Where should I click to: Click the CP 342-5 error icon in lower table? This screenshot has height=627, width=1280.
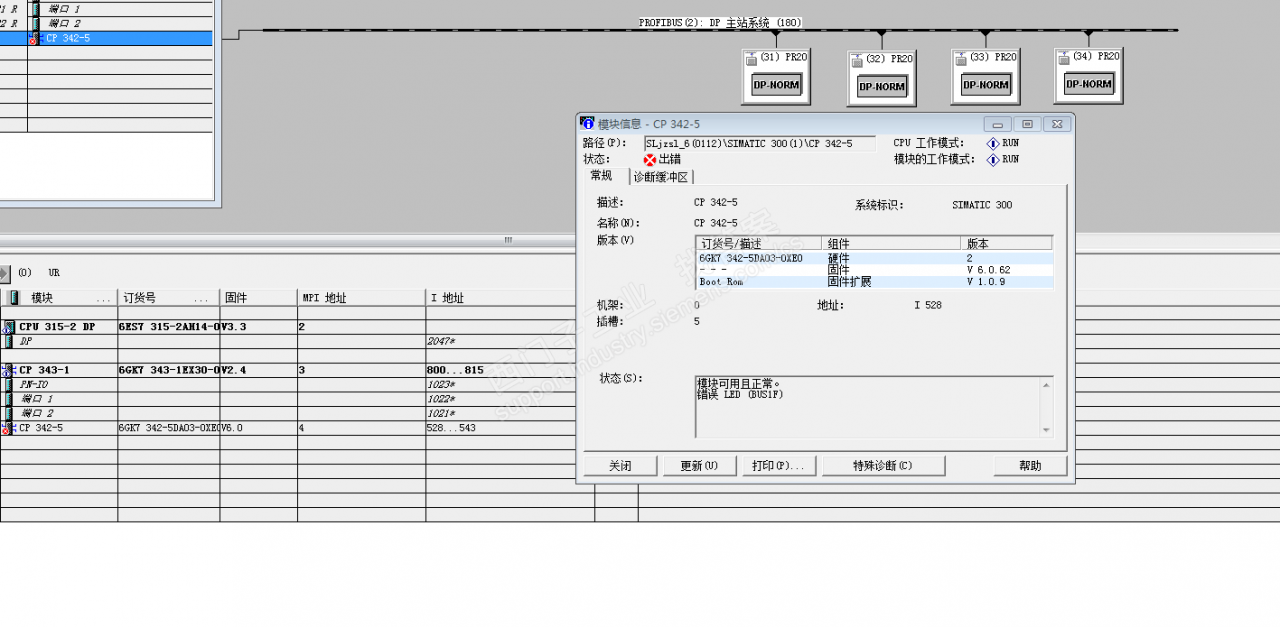point(9,428)
